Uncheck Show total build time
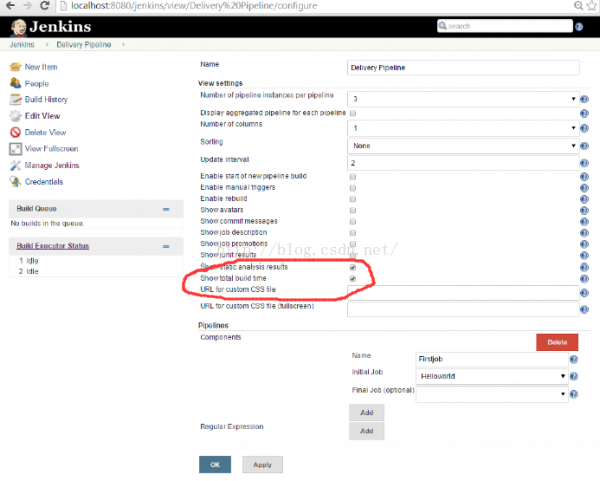Image resolution: width=600 pixels, height=481 pixels. pos(353,279)
